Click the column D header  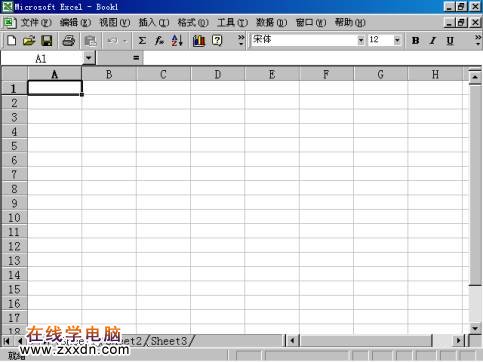point(218,74)
